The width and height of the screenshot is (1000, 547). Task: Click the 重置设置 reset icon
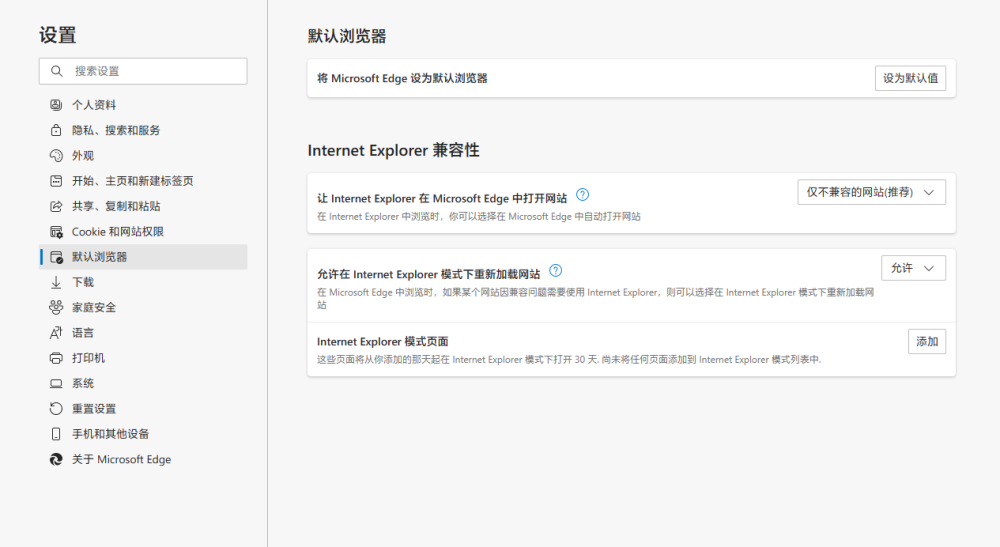pyautogui.click(x=56, y=409)
